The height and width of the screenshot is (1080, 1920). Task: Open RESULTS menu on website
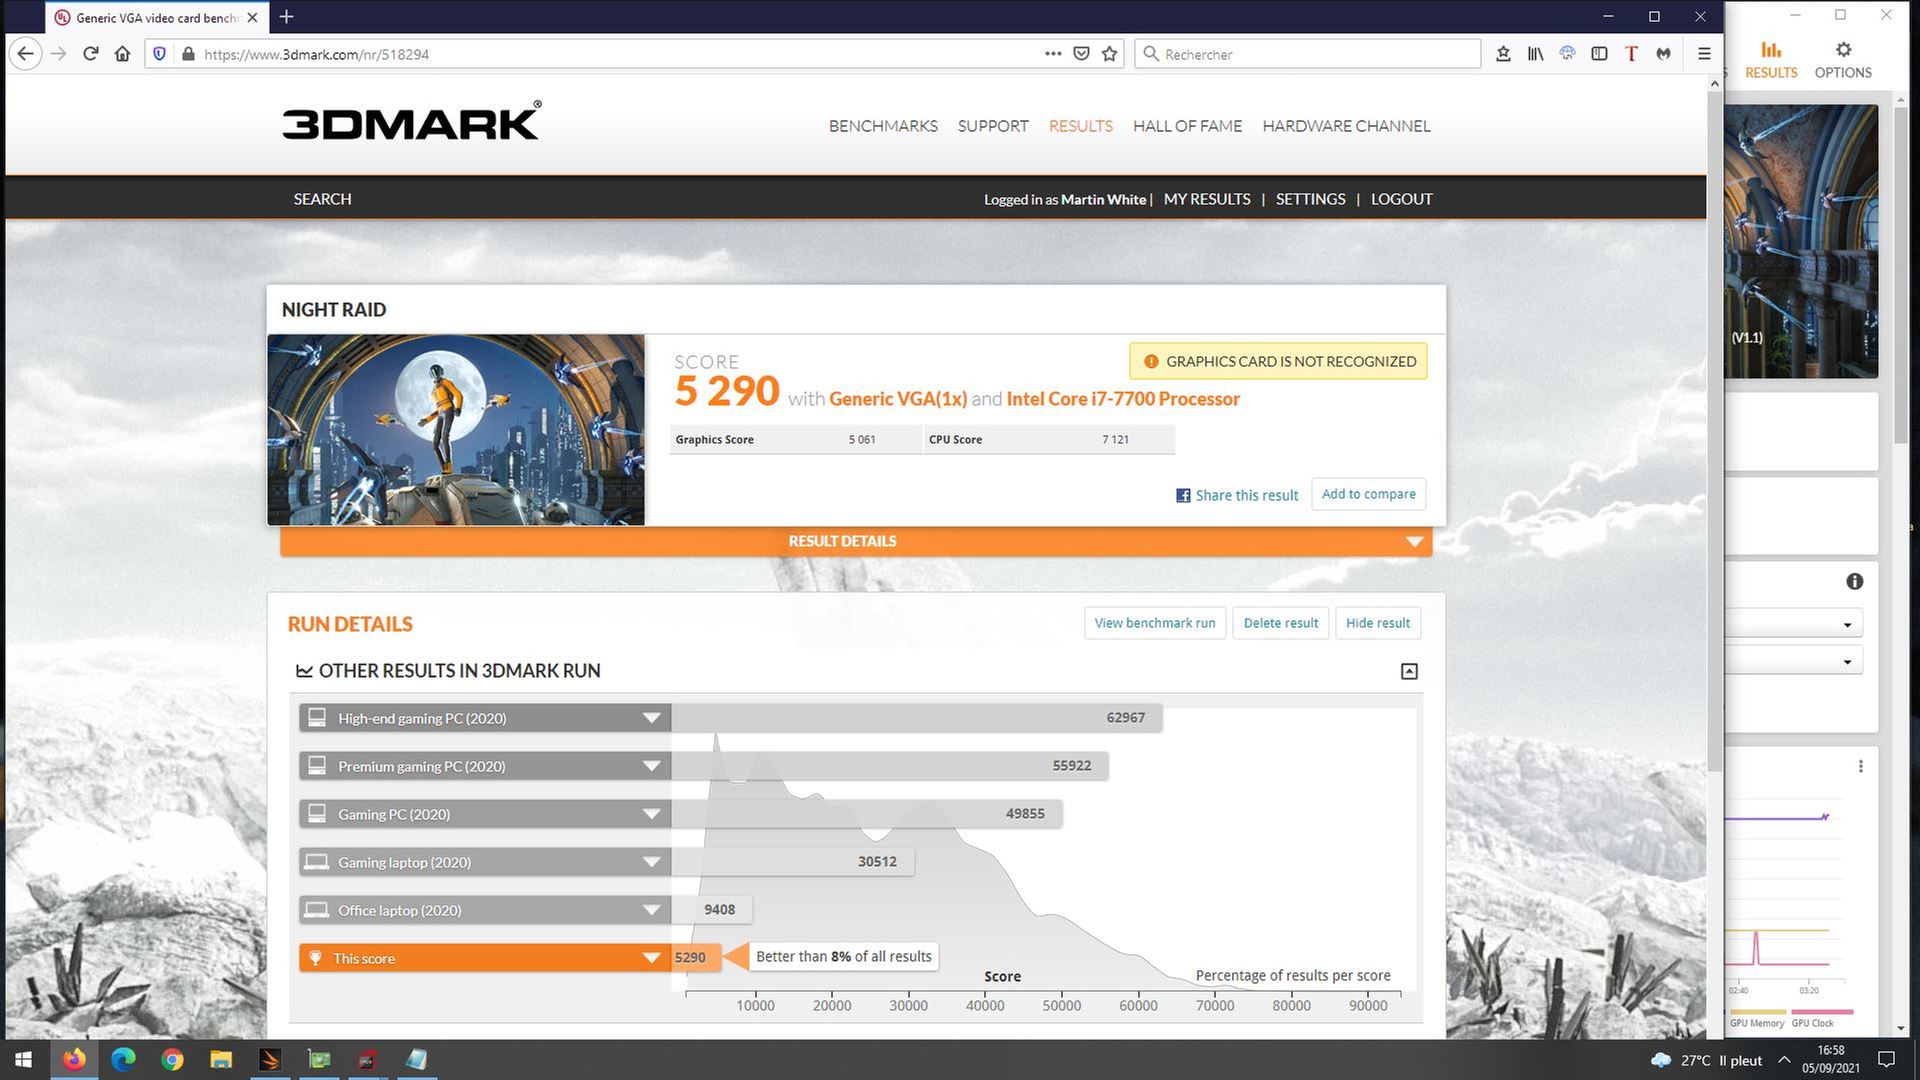[x=1080, y=126]
